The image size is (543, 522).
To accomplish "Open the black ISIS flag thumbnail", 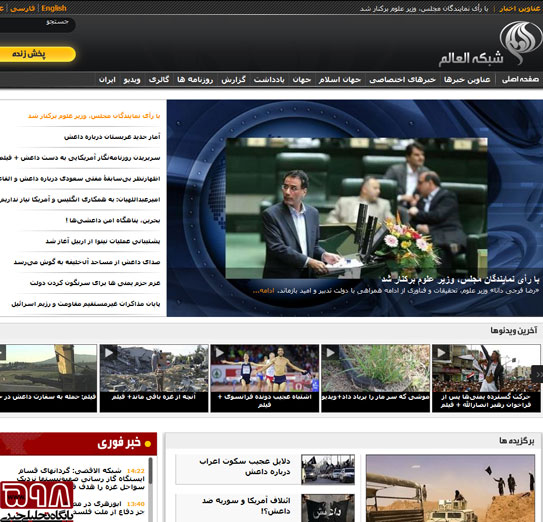I will pos(328,508).
